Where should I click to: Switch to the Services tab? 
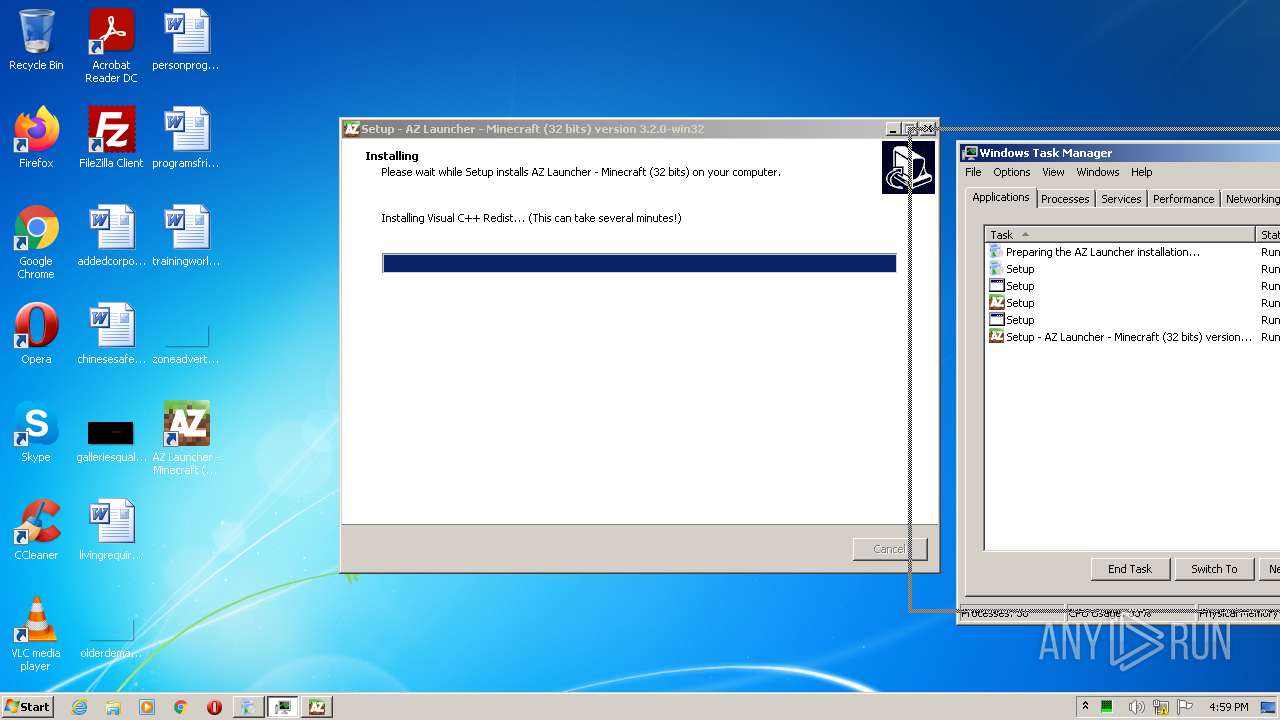pyautogui.click(x=1121, y=199)
